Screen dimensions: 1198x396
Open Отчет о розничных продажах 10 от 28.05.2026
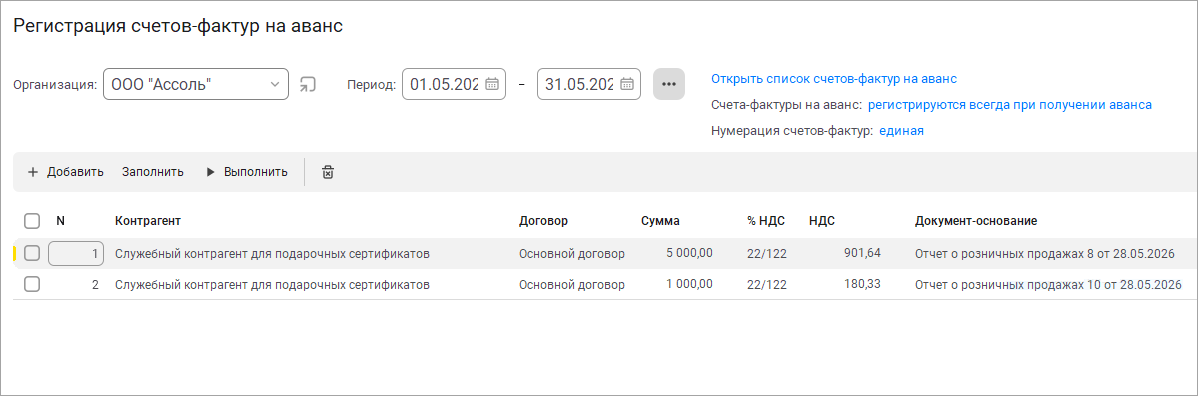point(1048,285)
